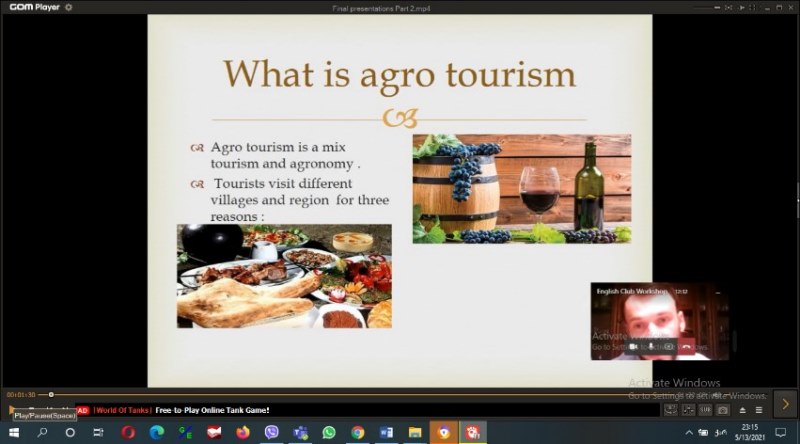The height and width of the screenshot is (444, 800).
Task: Launch Opera from the taskbar
Action: click(128, 433)
